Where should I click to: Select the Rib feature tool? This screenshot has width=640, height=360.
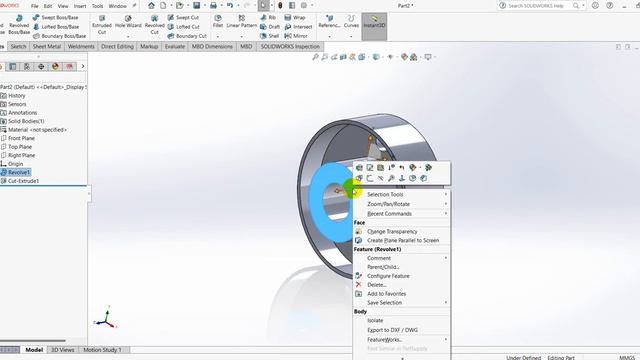tap(268, 18)
